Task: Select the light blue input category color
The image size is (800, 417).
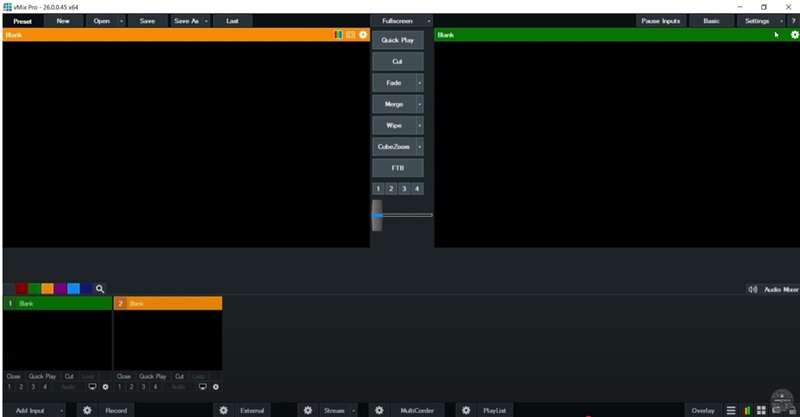Action: click(73, 289)
